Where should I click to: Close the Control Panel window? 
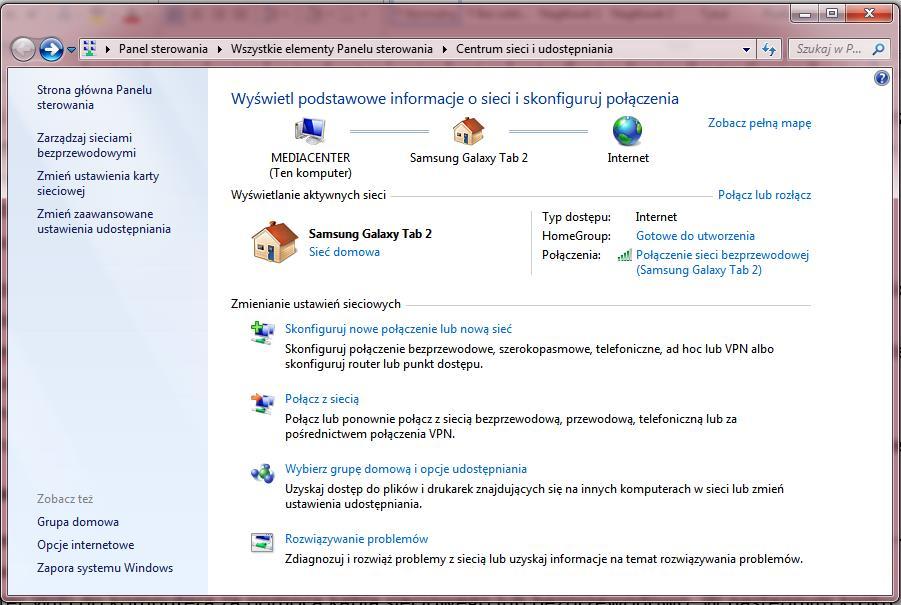click(x=869, y=13)
